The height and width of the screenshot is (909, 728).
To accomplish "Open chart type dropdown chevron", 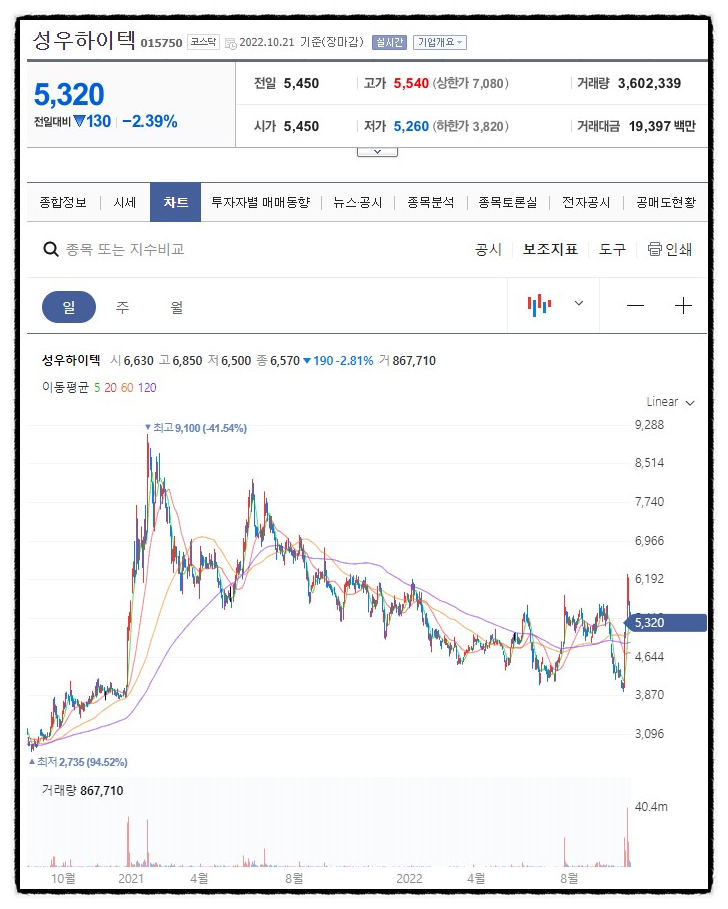I will tap(578, 303).
